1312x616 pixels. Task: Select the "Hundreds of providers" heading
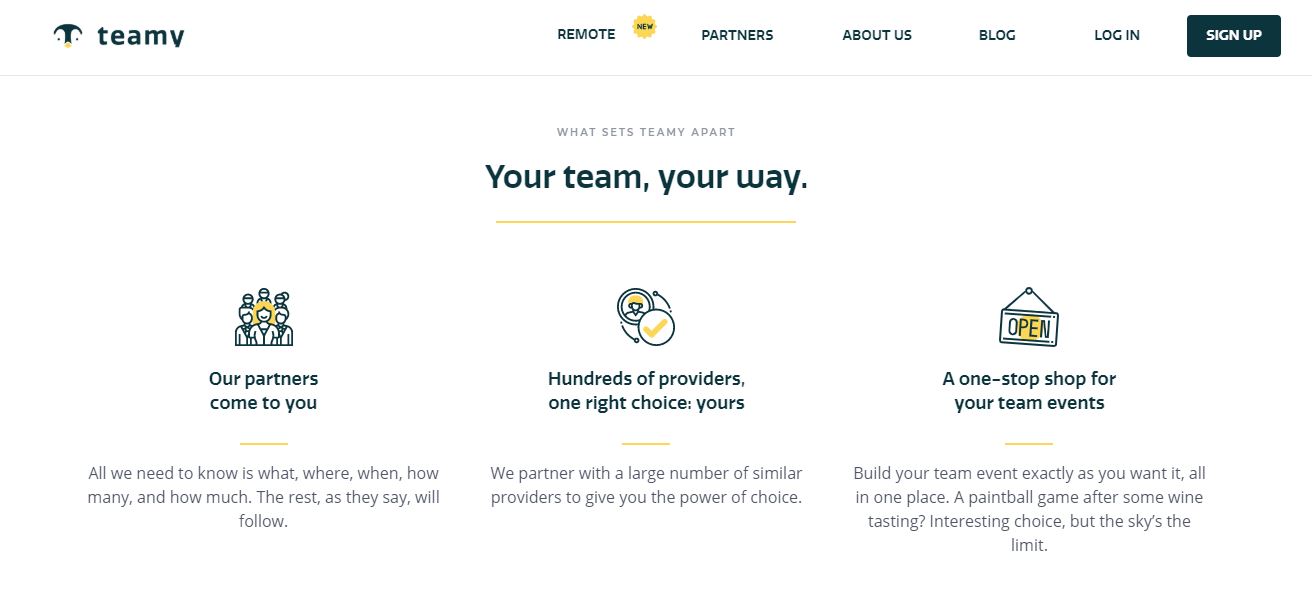coord(646,391)
